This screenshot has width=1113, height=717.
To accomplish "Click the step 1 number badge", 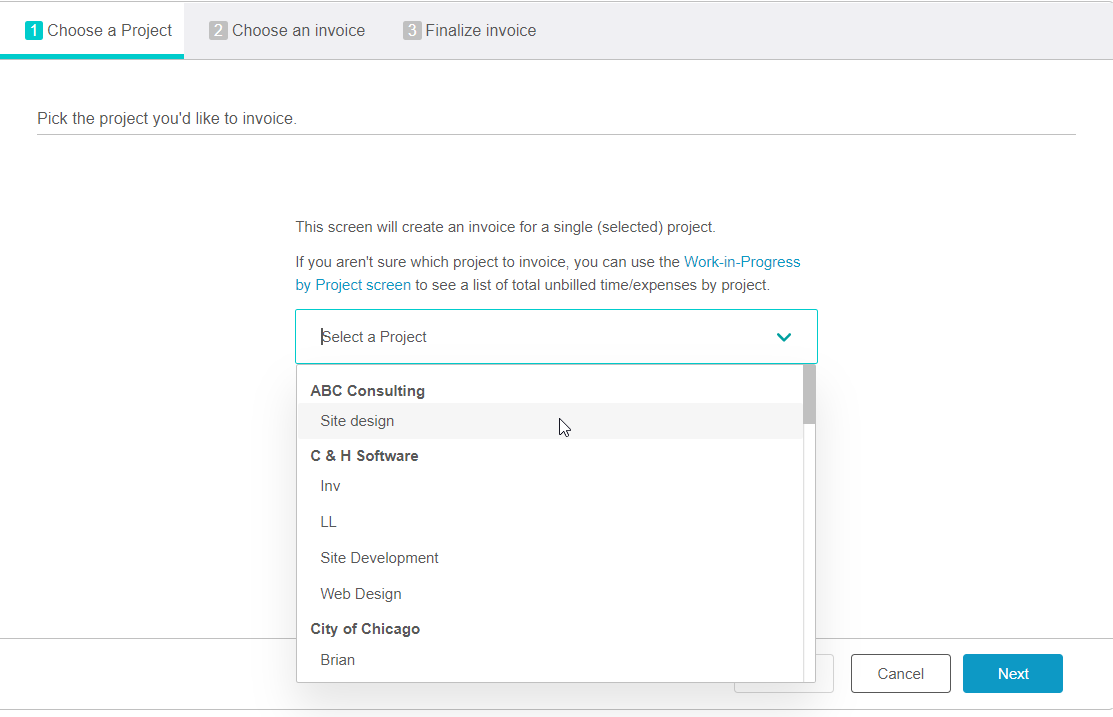I will (34, 30).
